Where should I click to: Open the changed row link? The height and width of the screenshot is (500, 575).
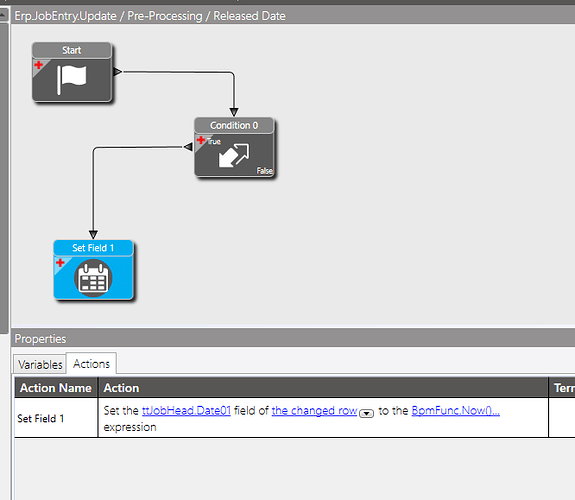click(314, 410)
